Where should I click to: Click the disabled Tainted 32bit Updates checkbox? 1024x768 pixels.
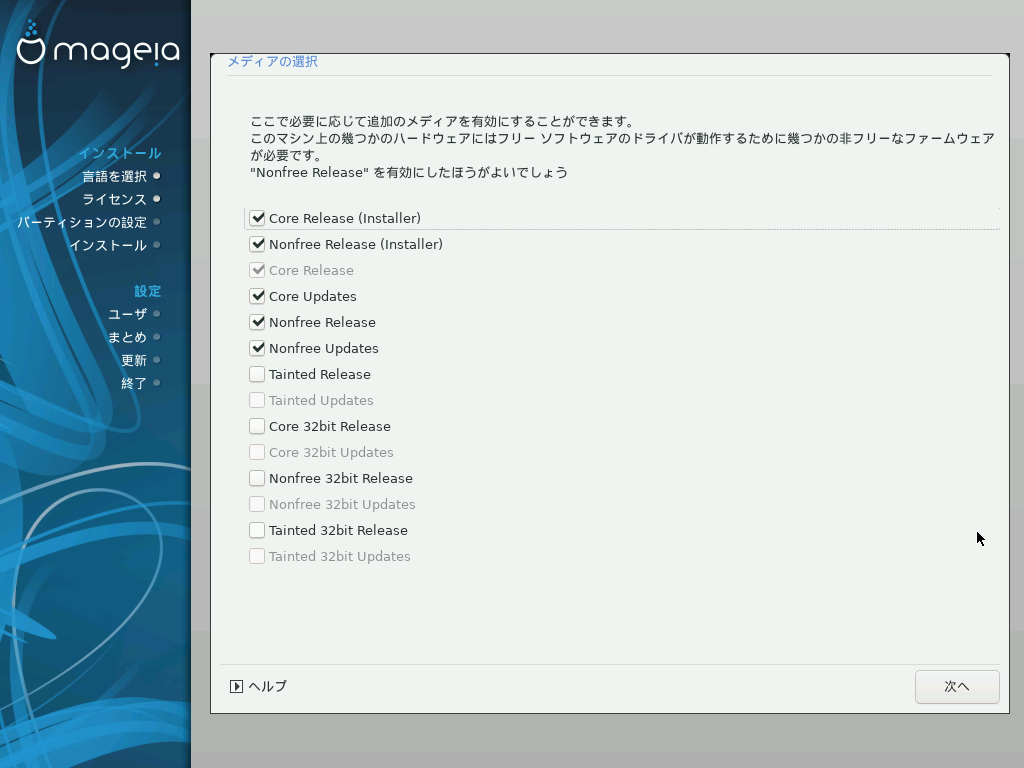point(257,556)
